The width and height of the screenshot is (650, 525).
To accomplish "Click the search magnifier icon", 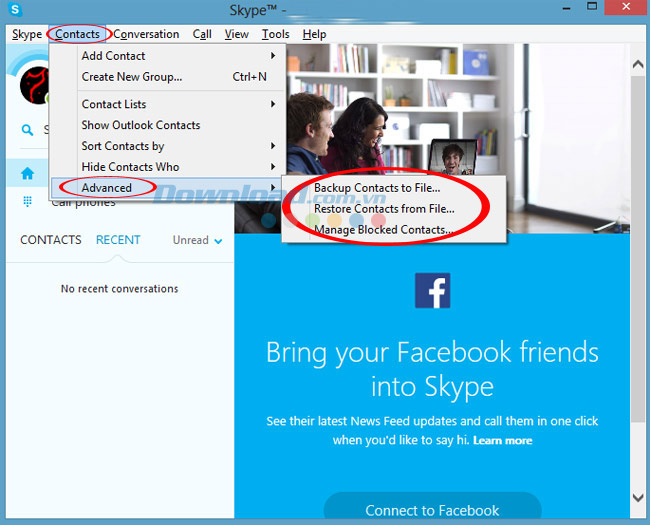I will 27,130.
